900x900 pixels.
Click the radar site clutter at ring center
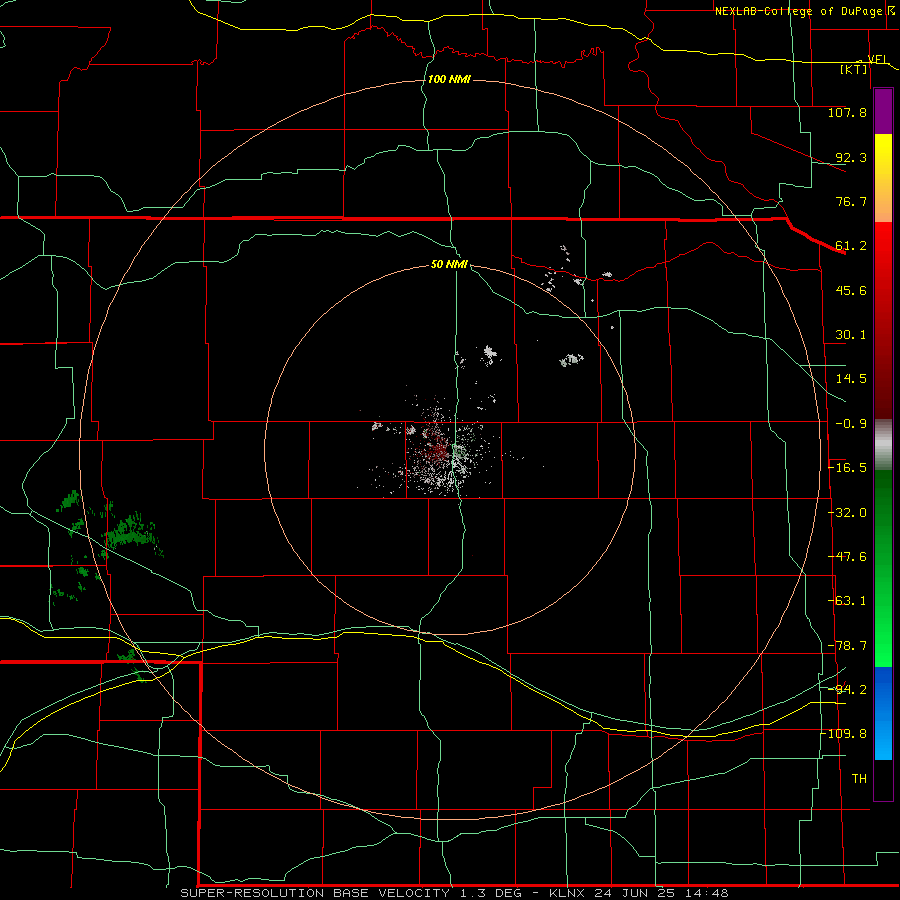(442, 451)
